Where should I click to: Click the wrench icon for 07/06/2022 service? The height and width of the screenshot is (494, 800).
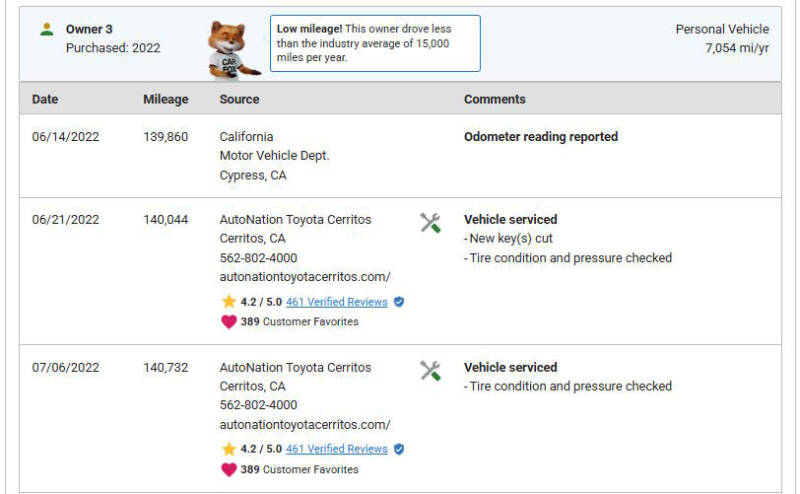click(x=430, y=371)
